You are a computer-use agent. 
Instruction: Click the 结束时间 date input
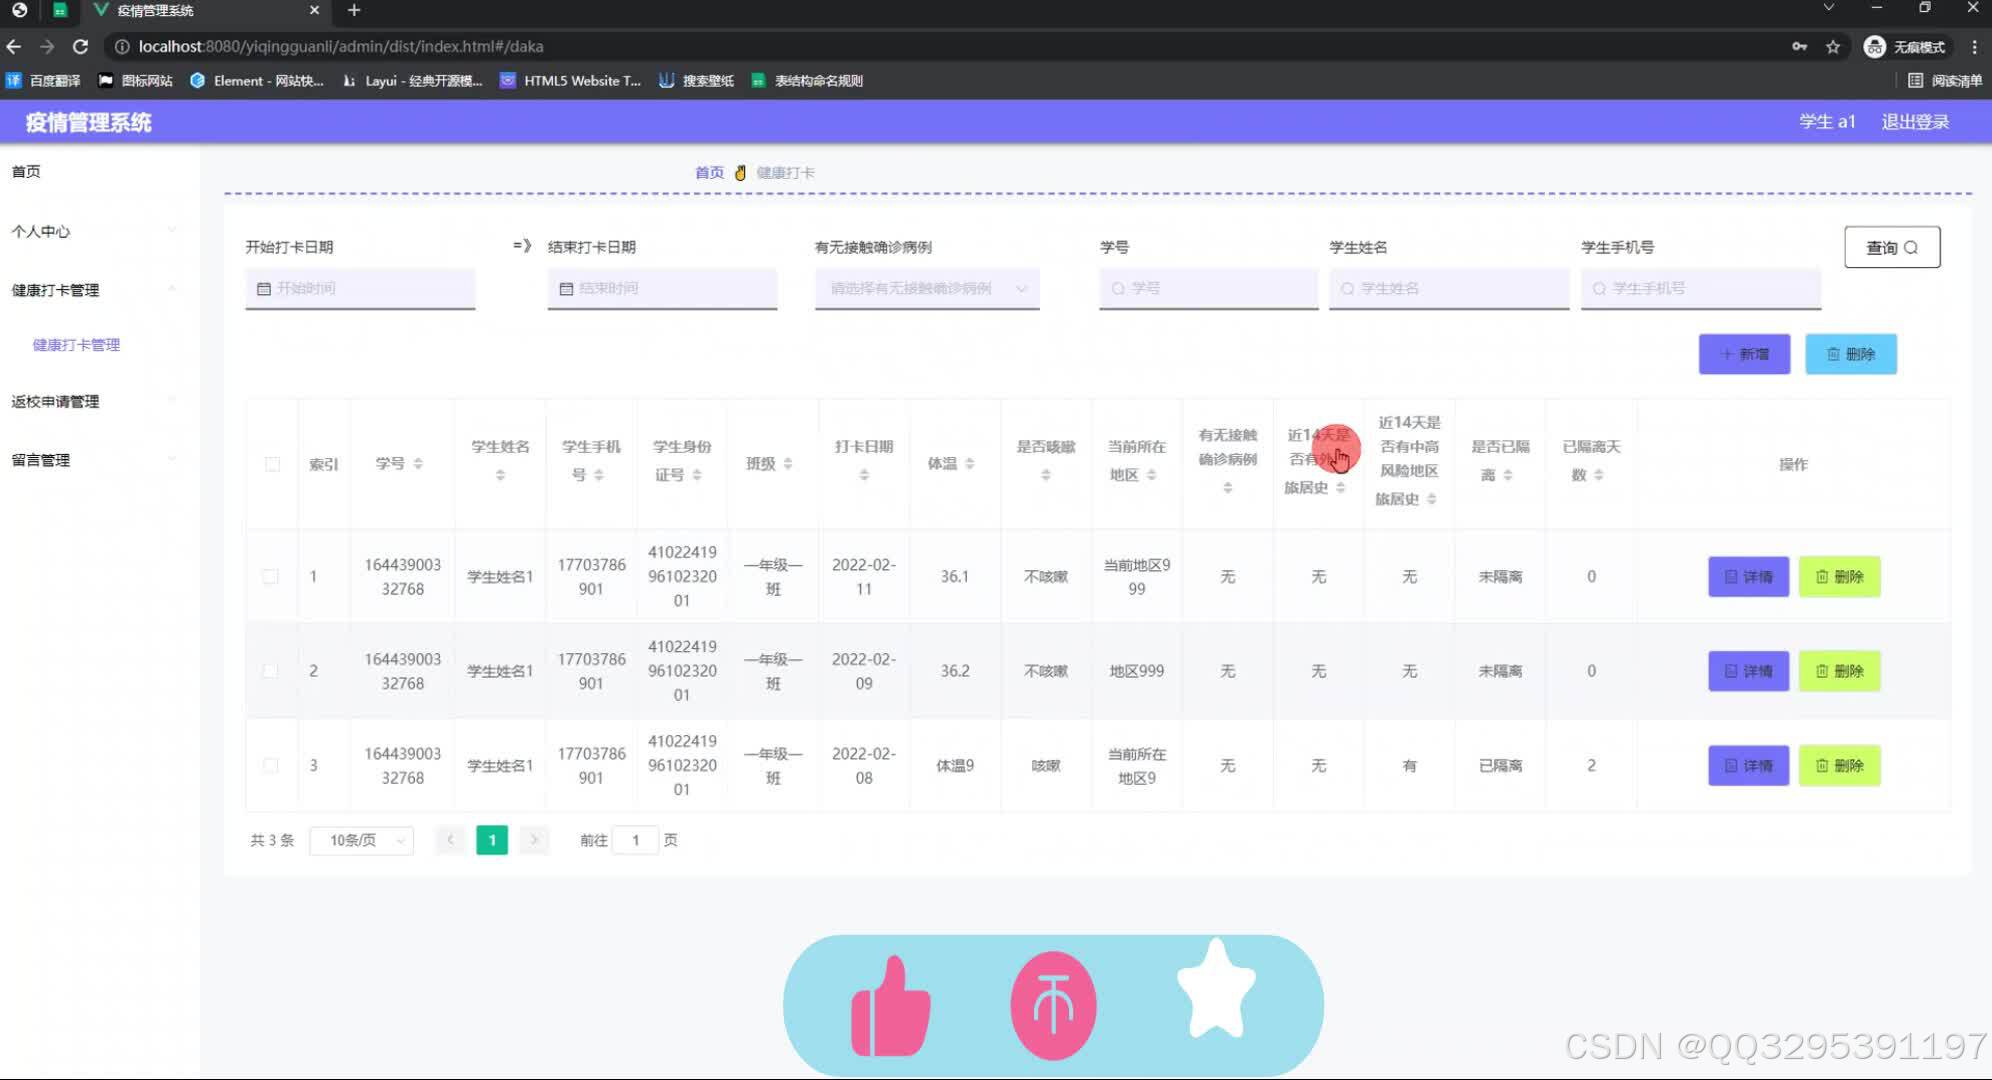[x=662, y=288]
